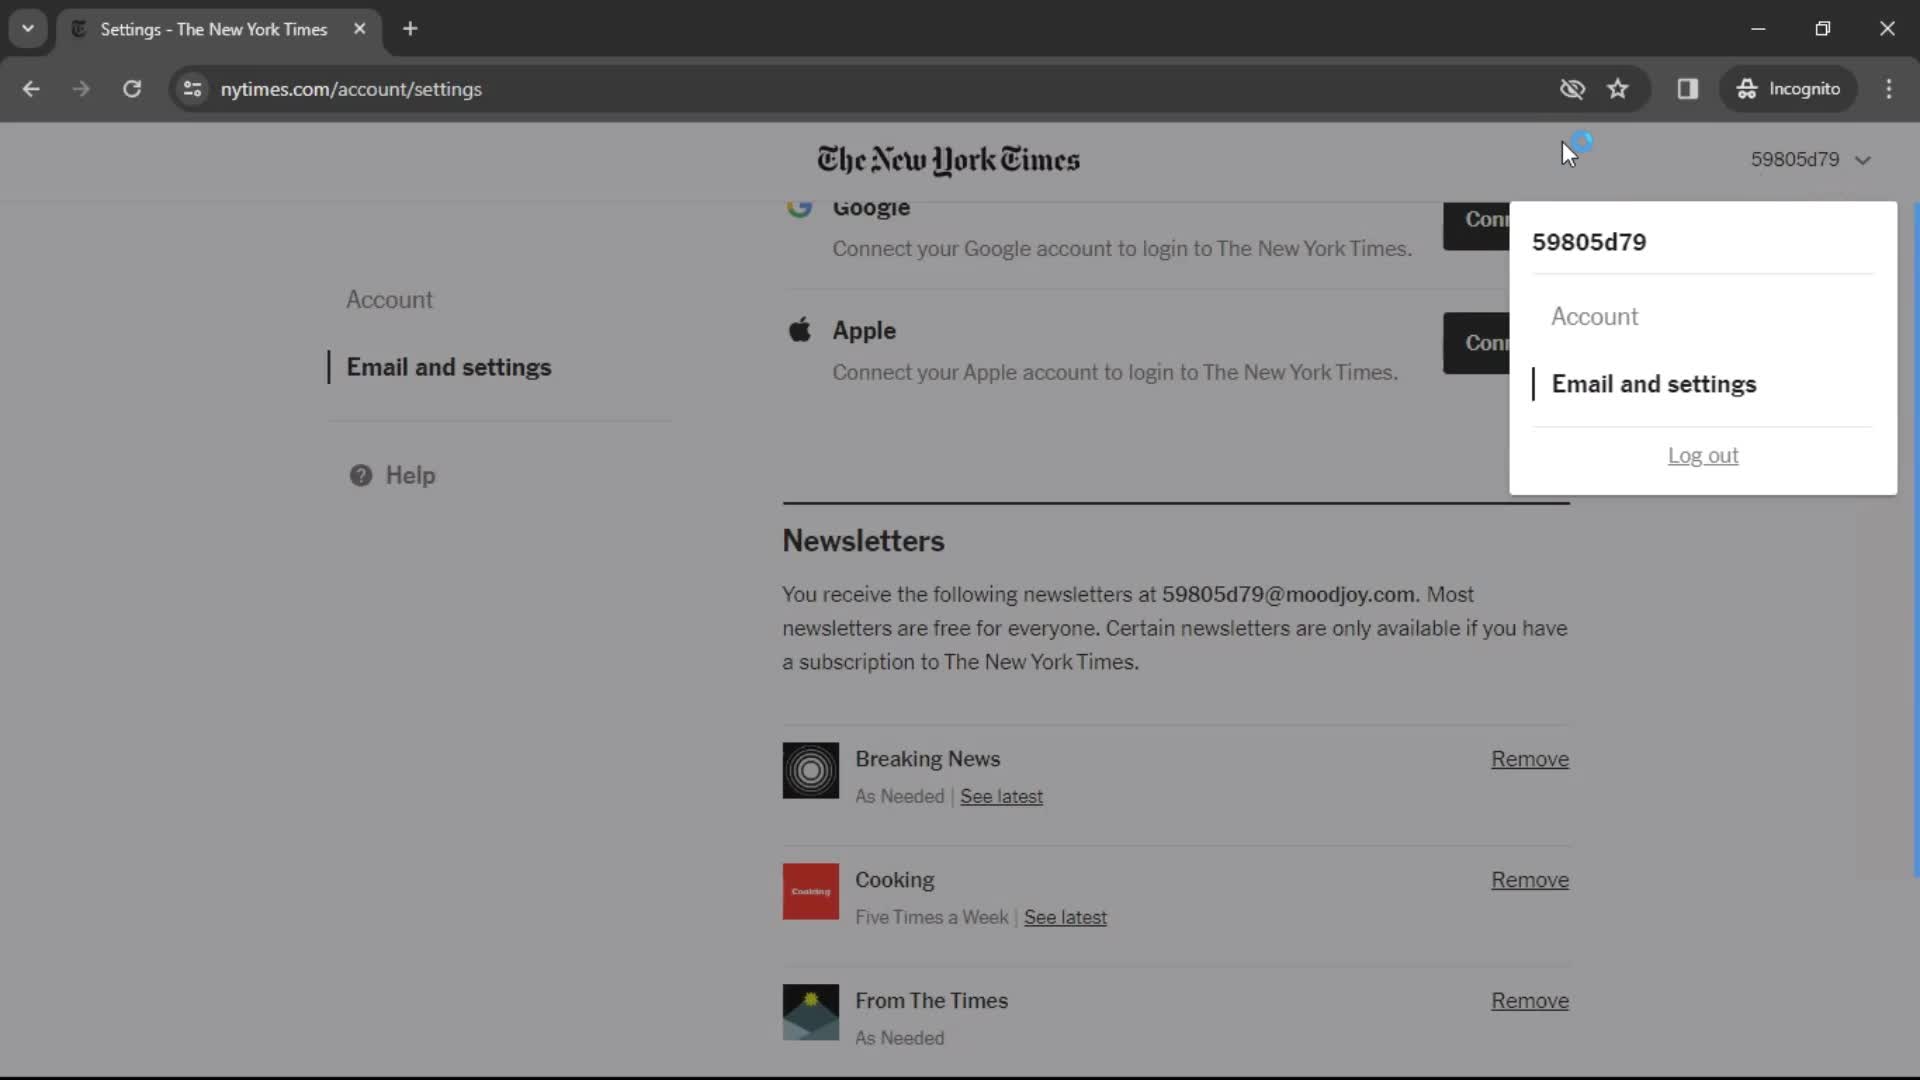The height and width of the screenshot is (1080, 1920).
Task: Remove the From The Times newsletter
Action: (x=1530, y=1001)
